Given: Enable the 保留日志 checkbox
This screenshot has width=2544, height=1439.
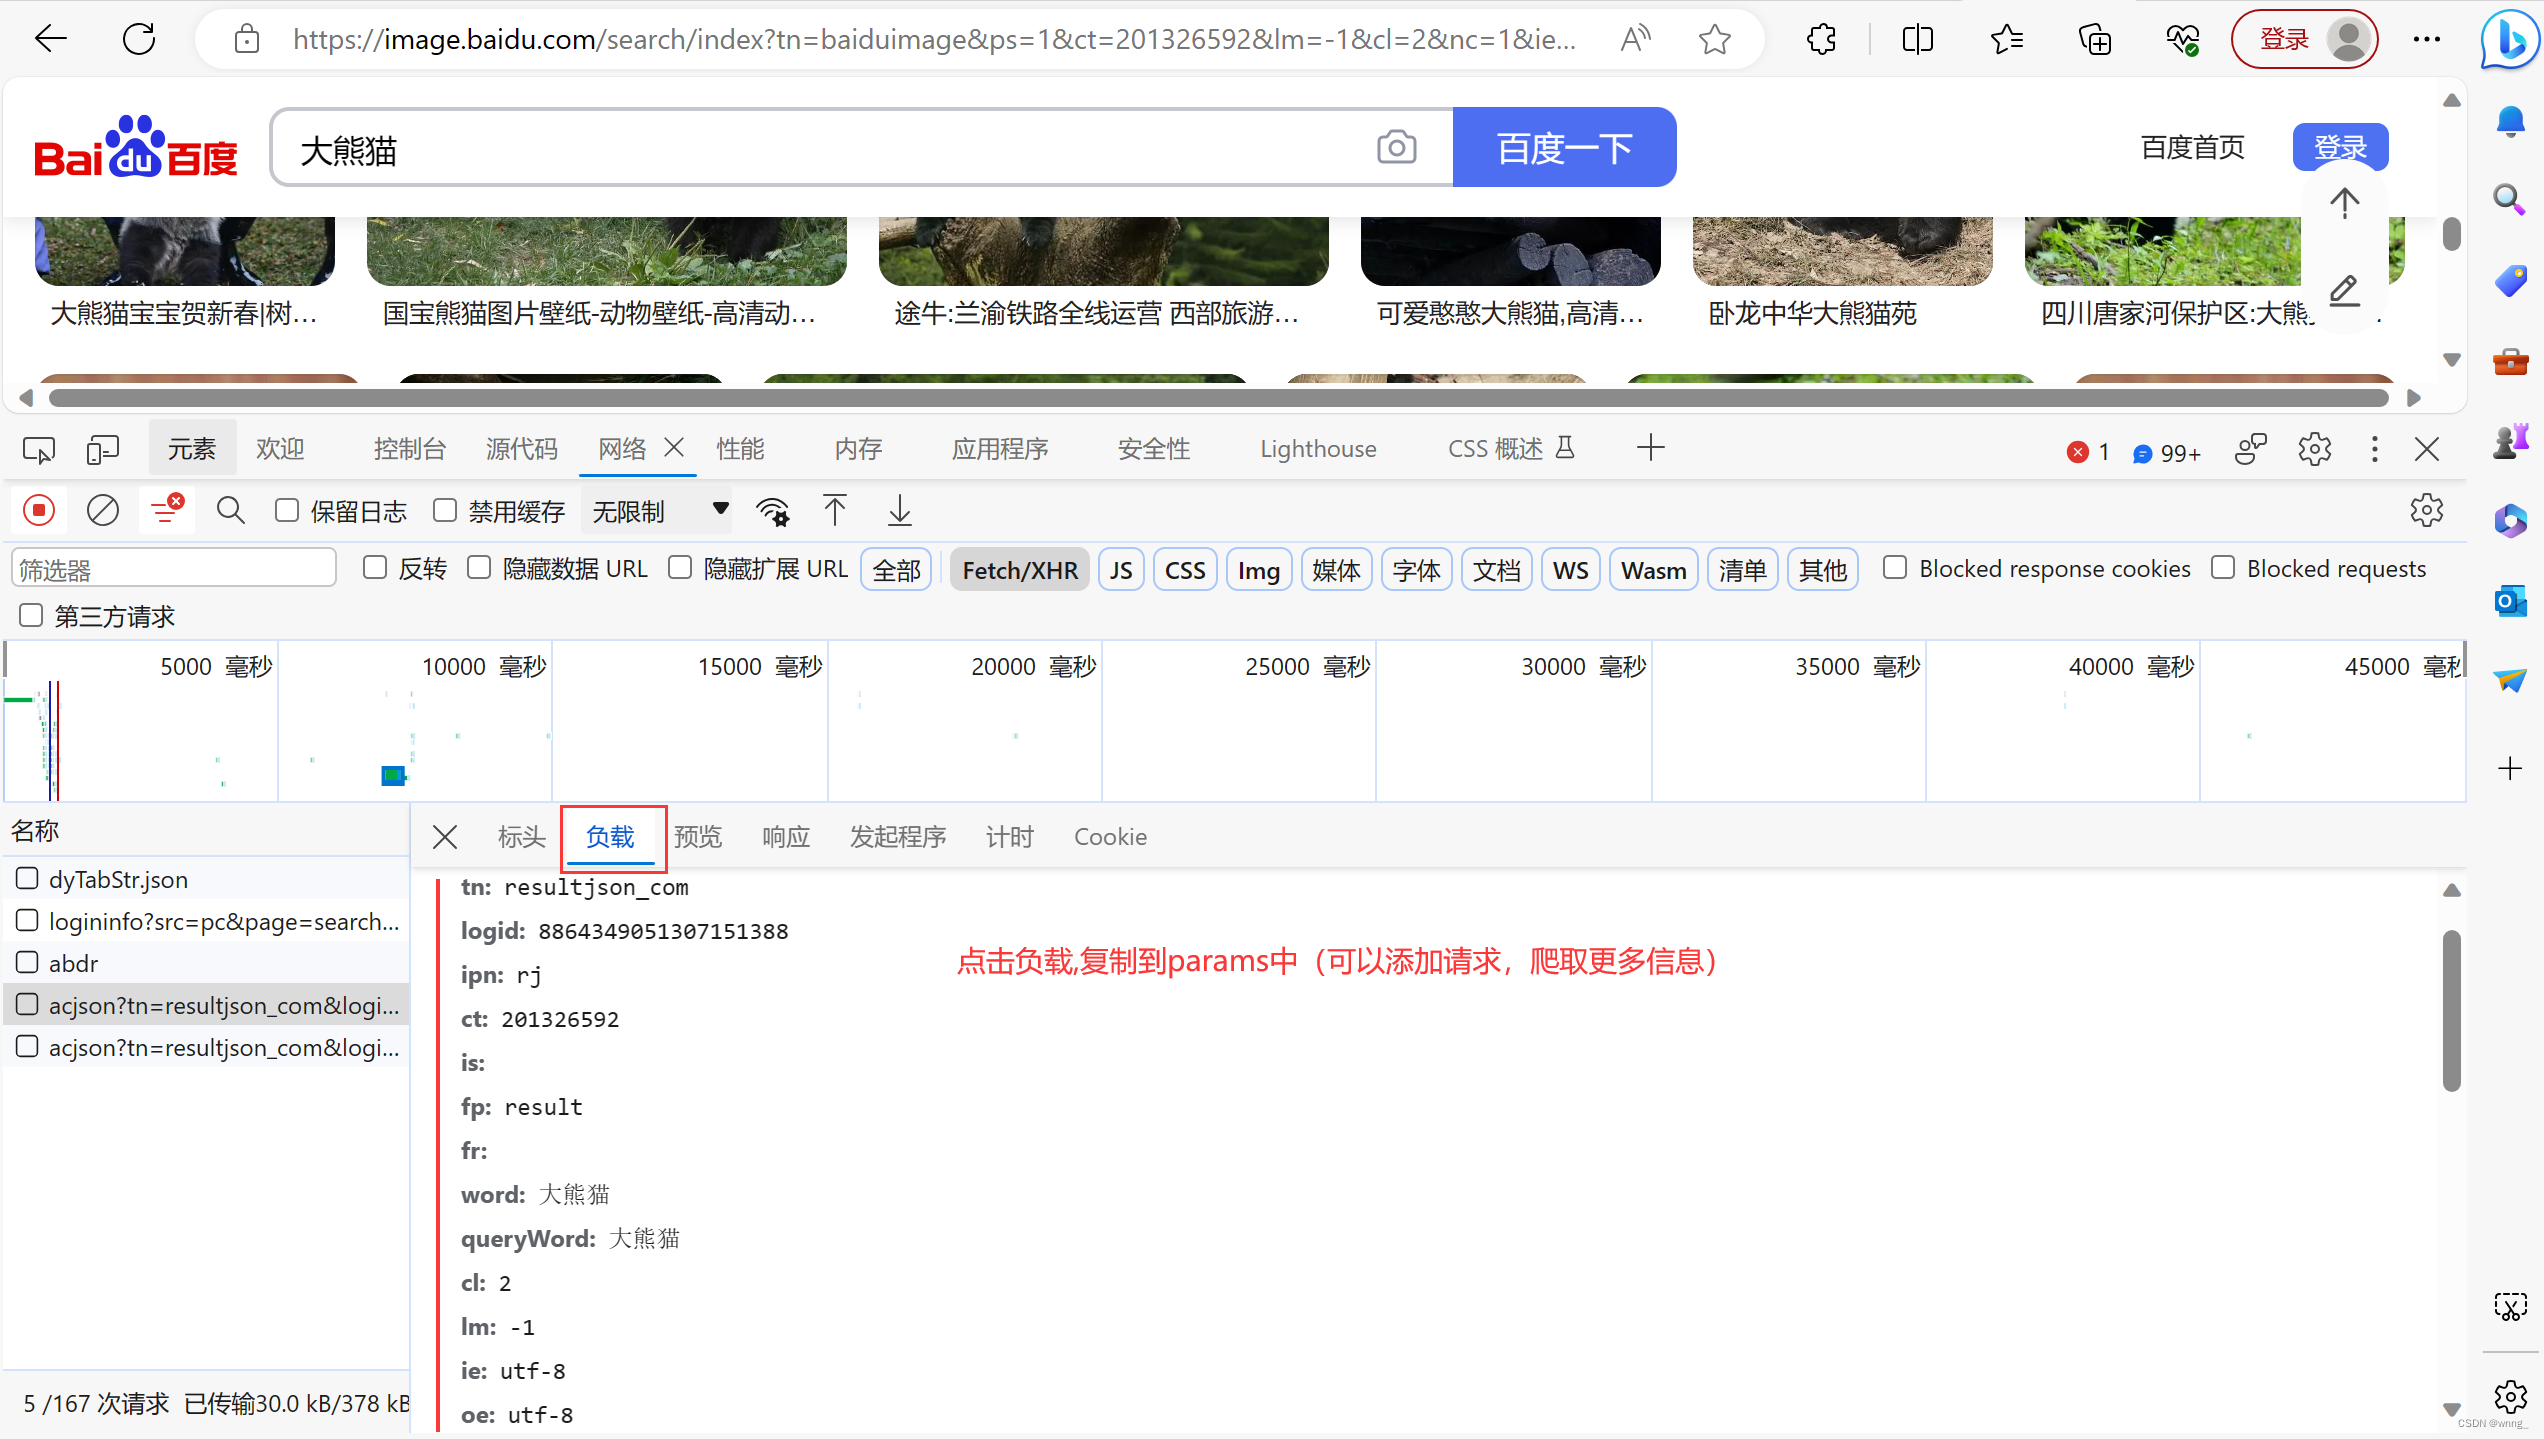Looking at the screenshot, I should (x=287, y=511).
